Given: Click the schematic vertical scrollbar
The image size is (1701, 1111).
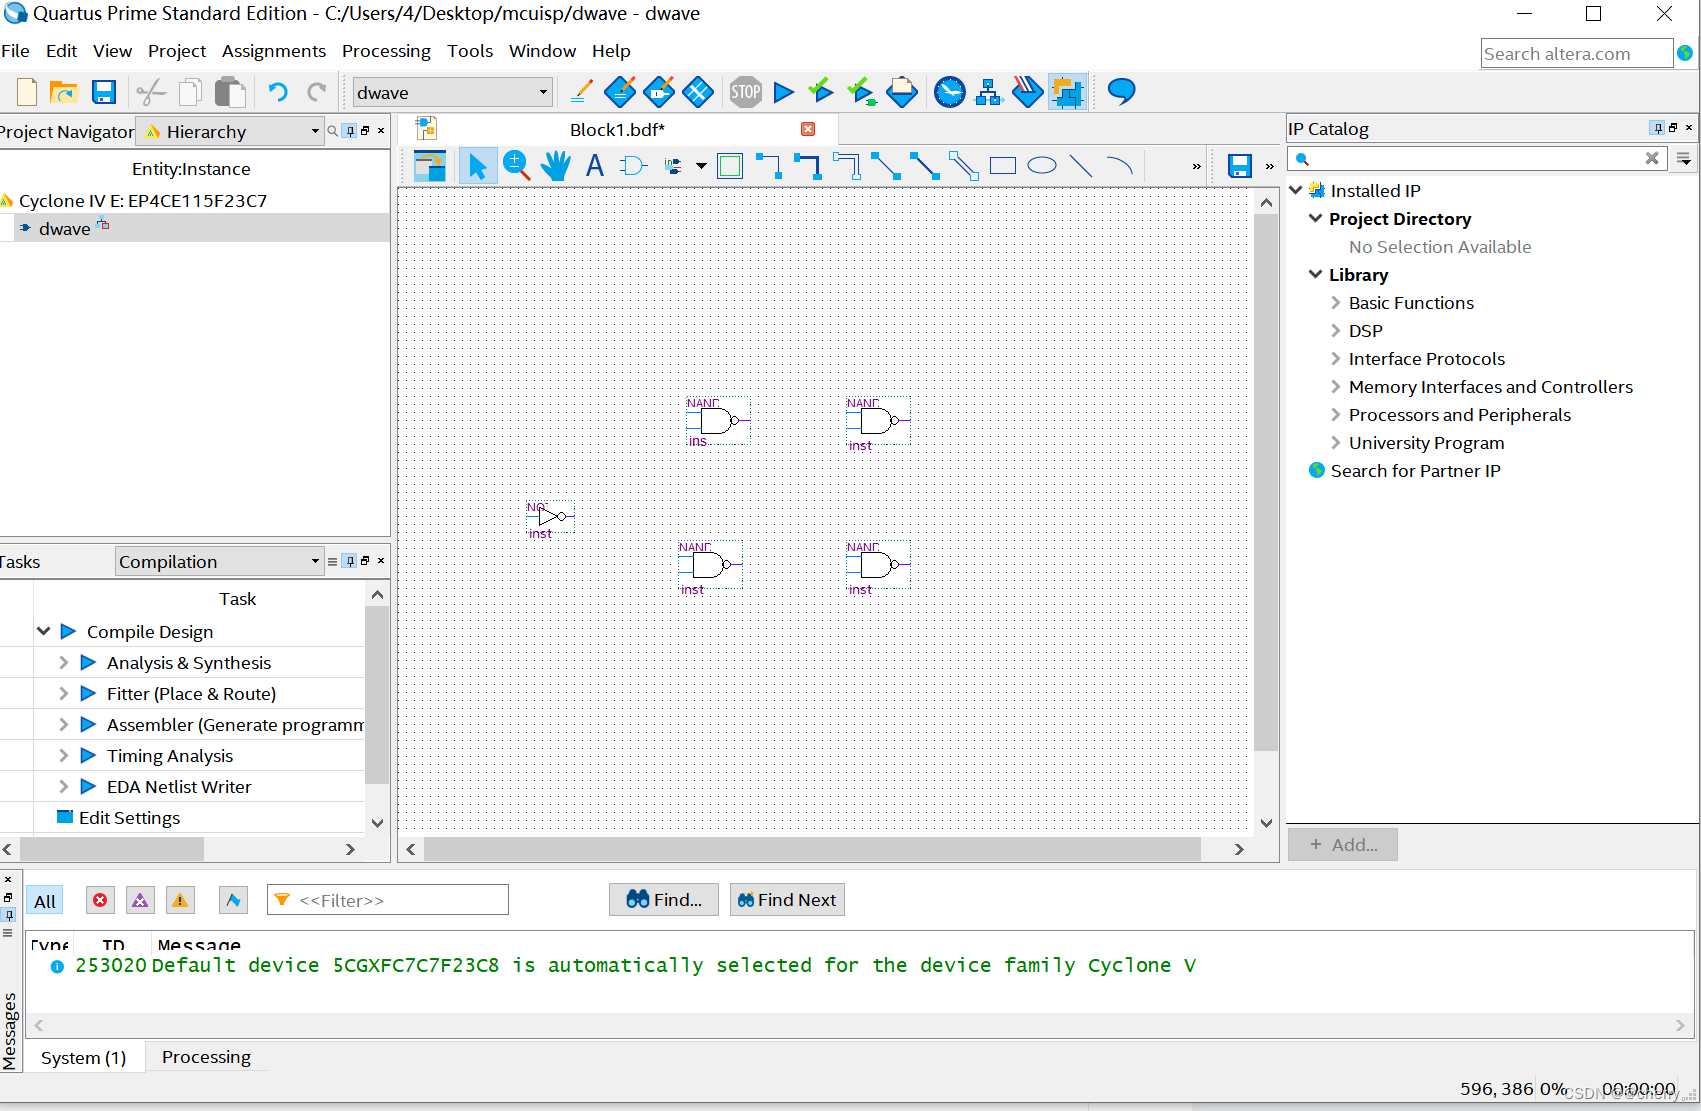Looking at the screenshot, I should click(x=1266, y=480).
